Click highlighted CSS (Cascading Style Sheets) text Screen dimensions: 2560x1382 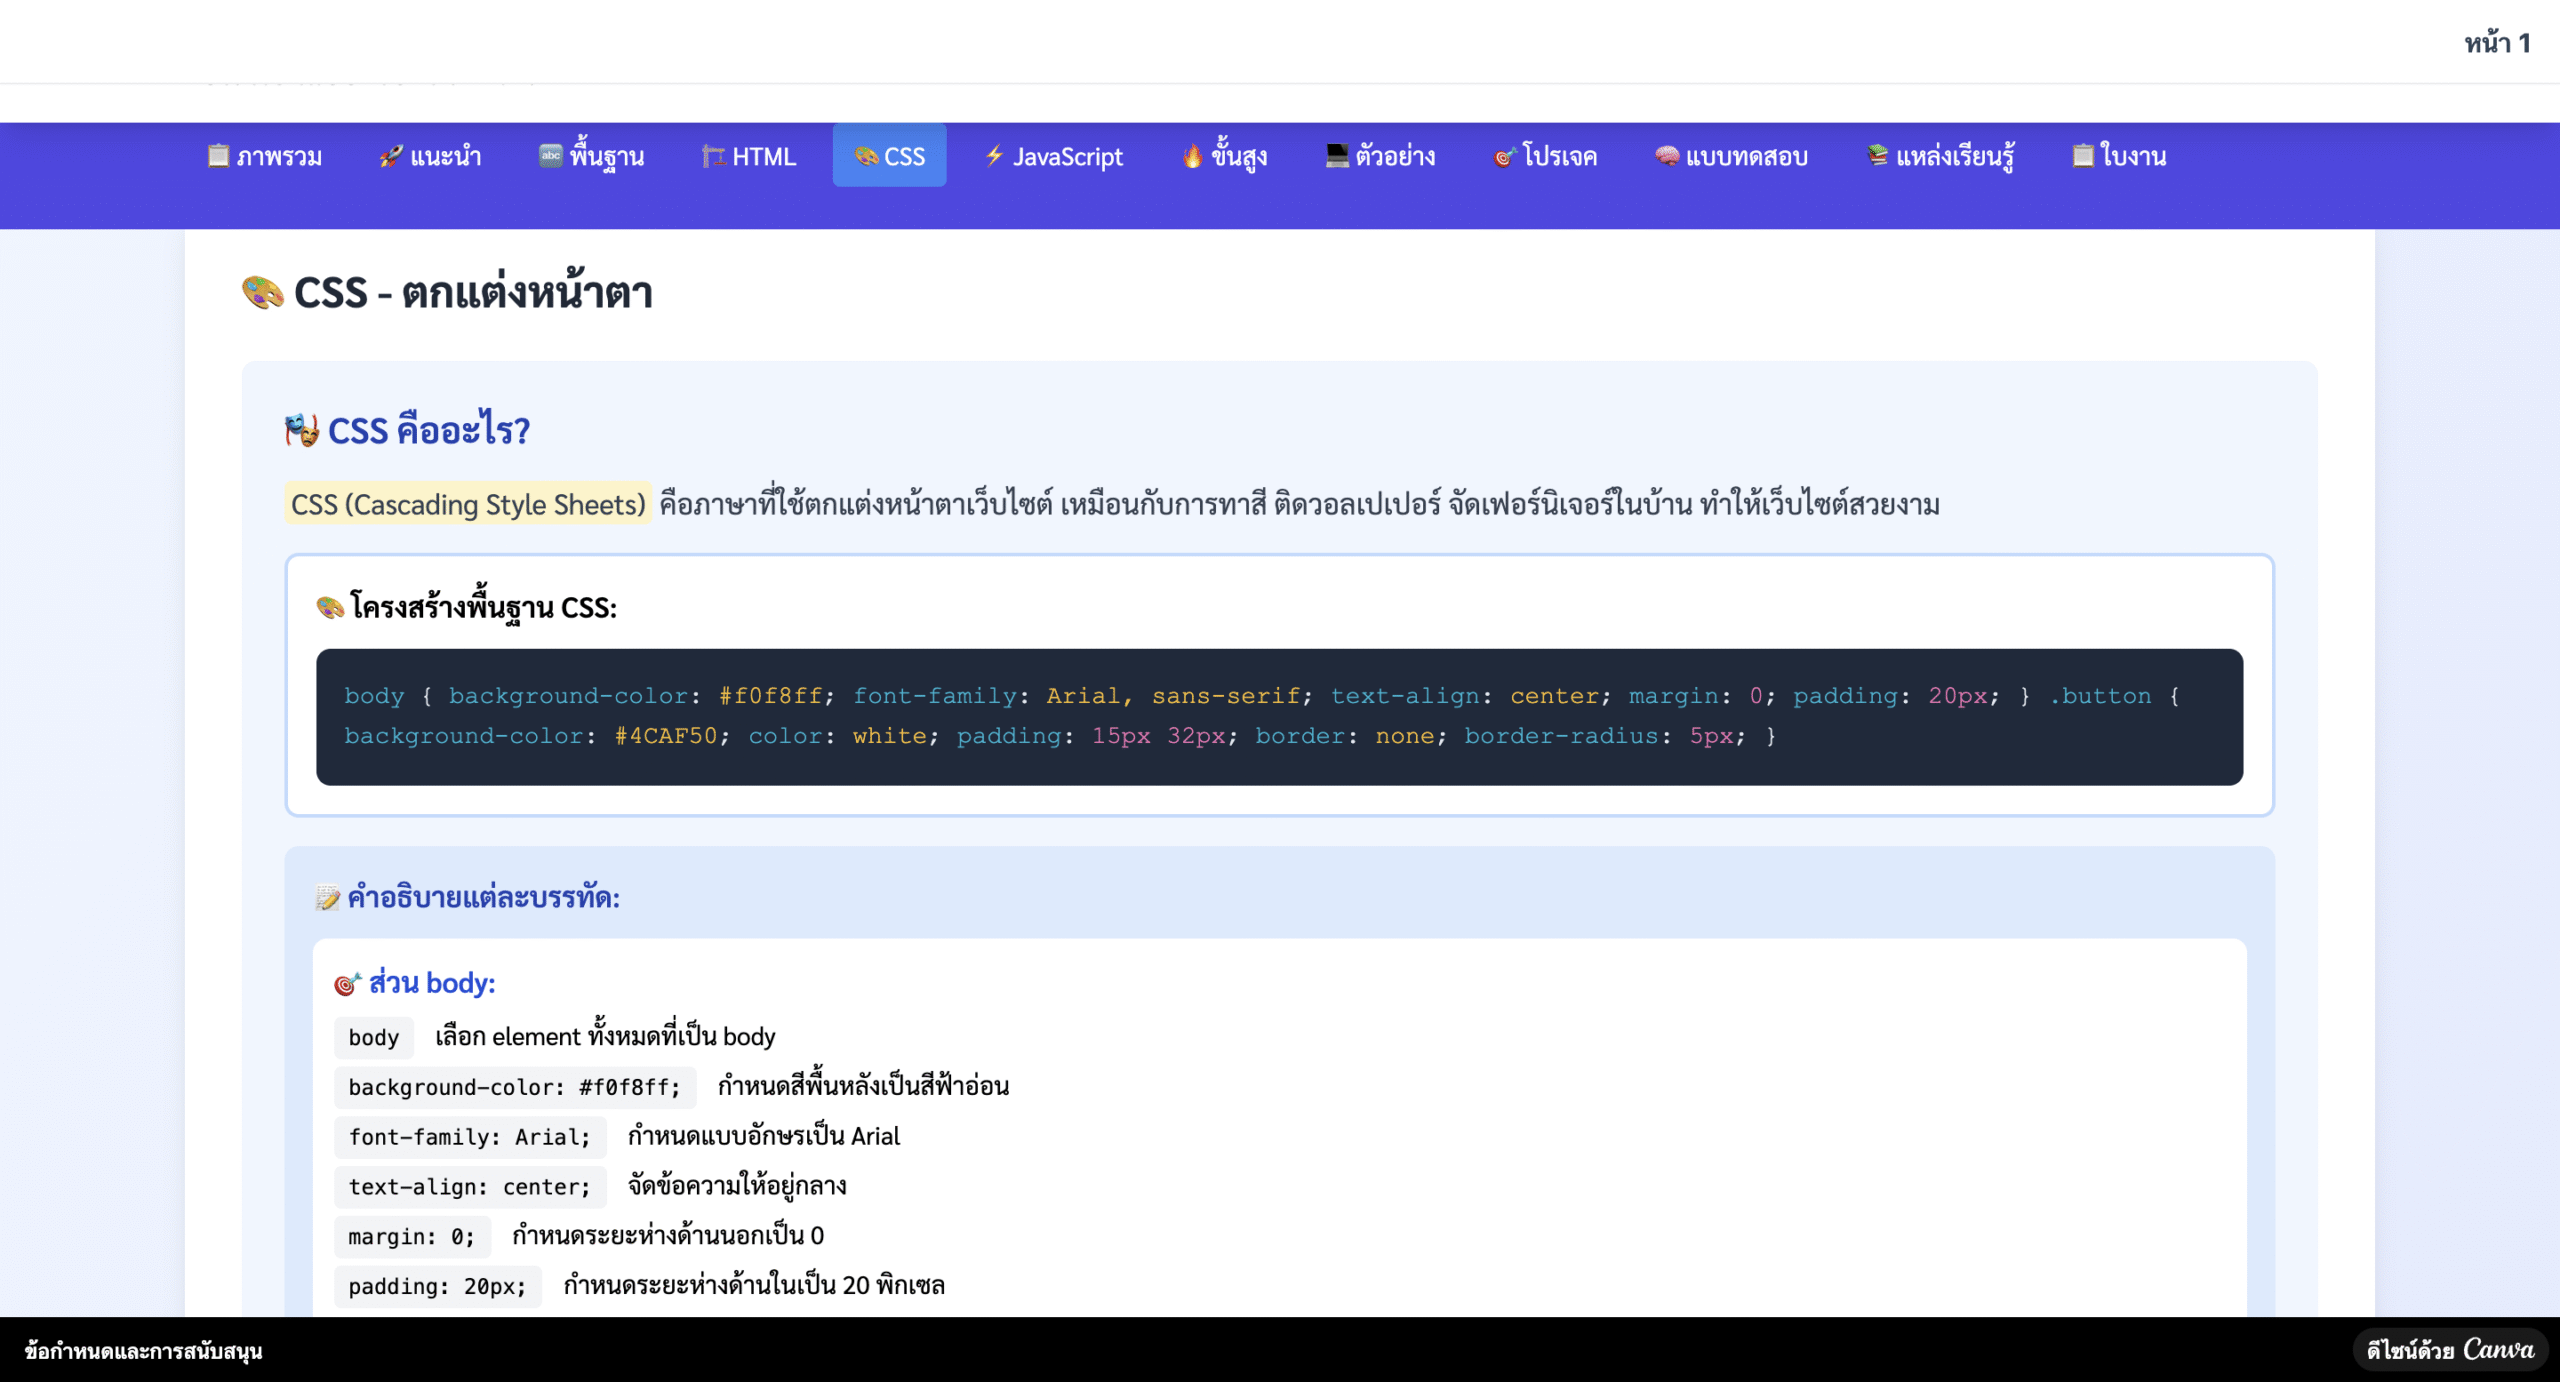[x=468, y=504]
